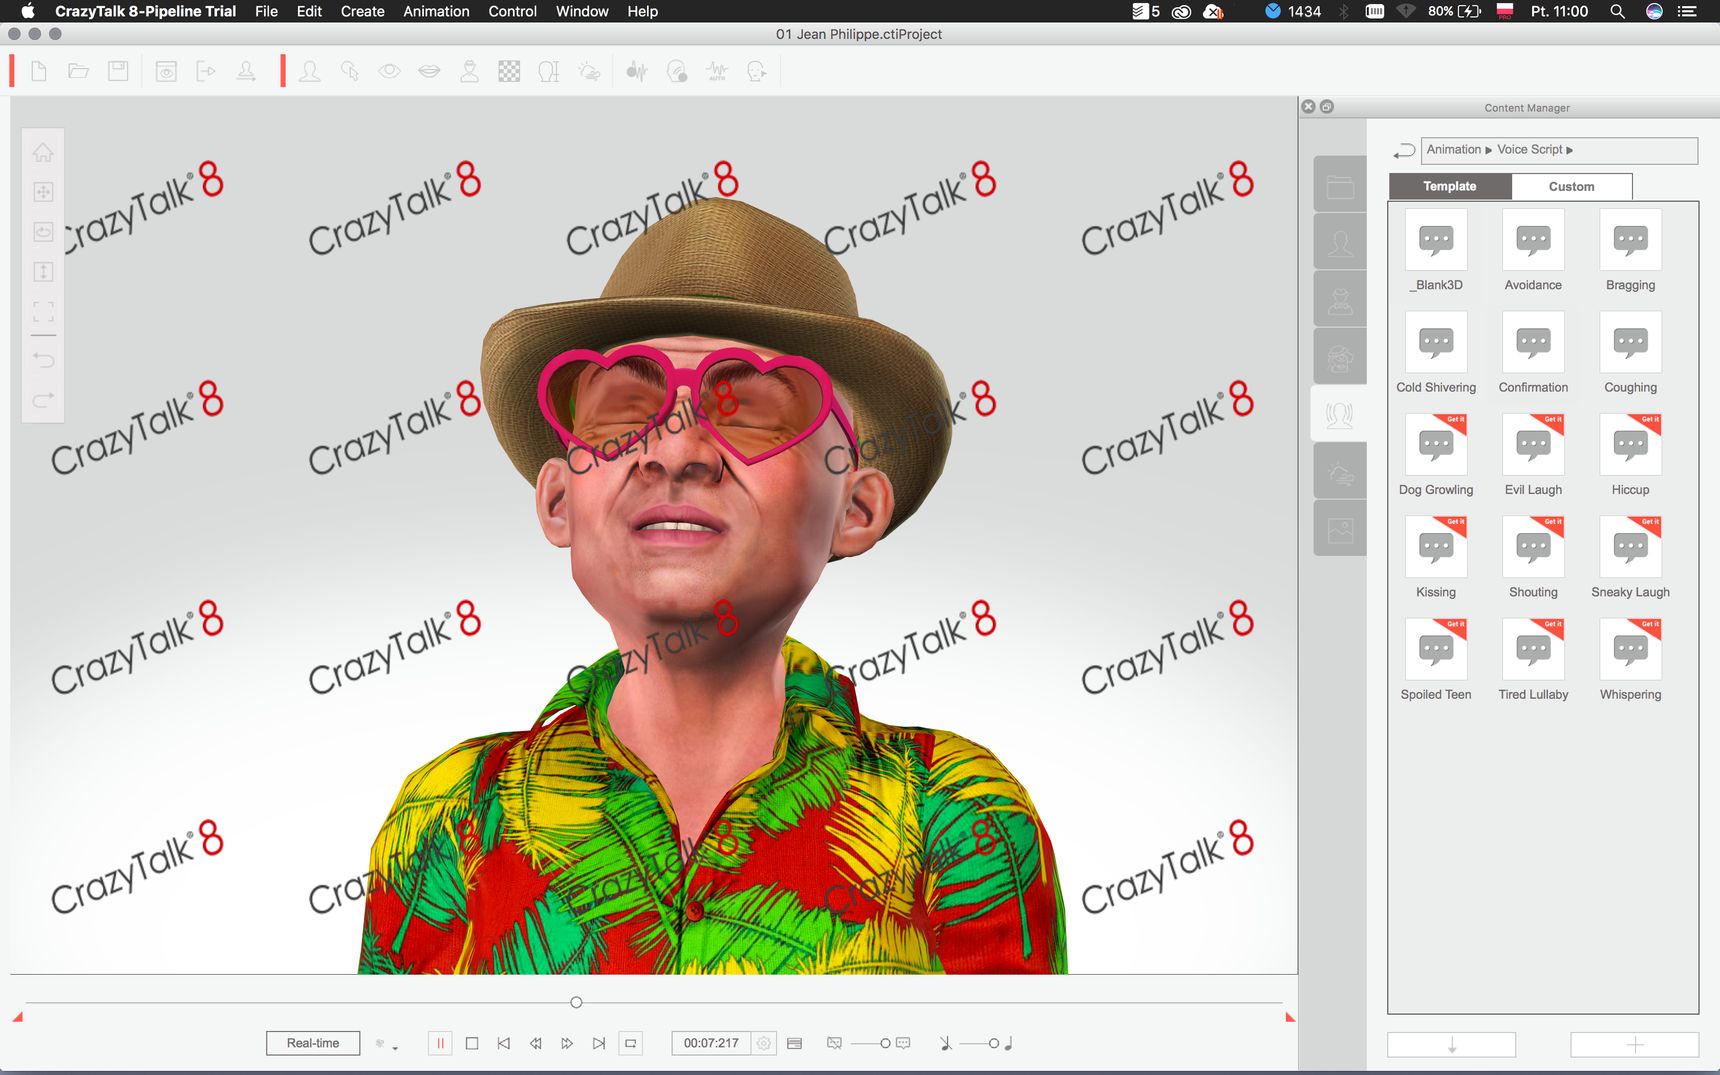Adjust the voice volume slider handle

[x=885, y=1043]
